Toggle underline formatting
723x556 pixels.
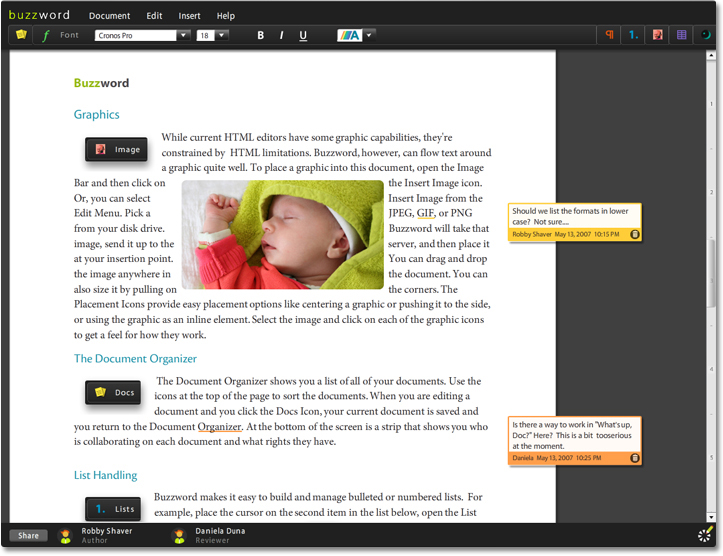click(x=303, y=35)
